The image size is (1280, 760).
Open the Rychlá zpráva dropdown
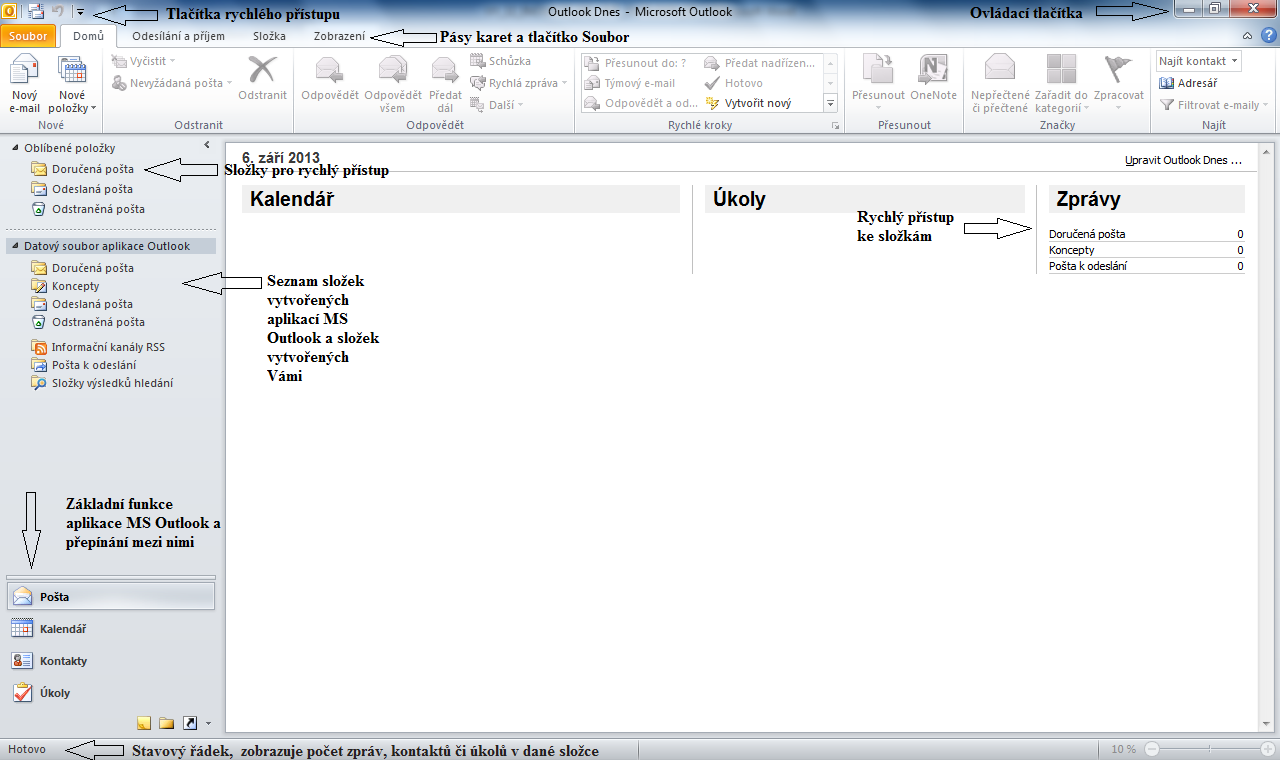518,83
